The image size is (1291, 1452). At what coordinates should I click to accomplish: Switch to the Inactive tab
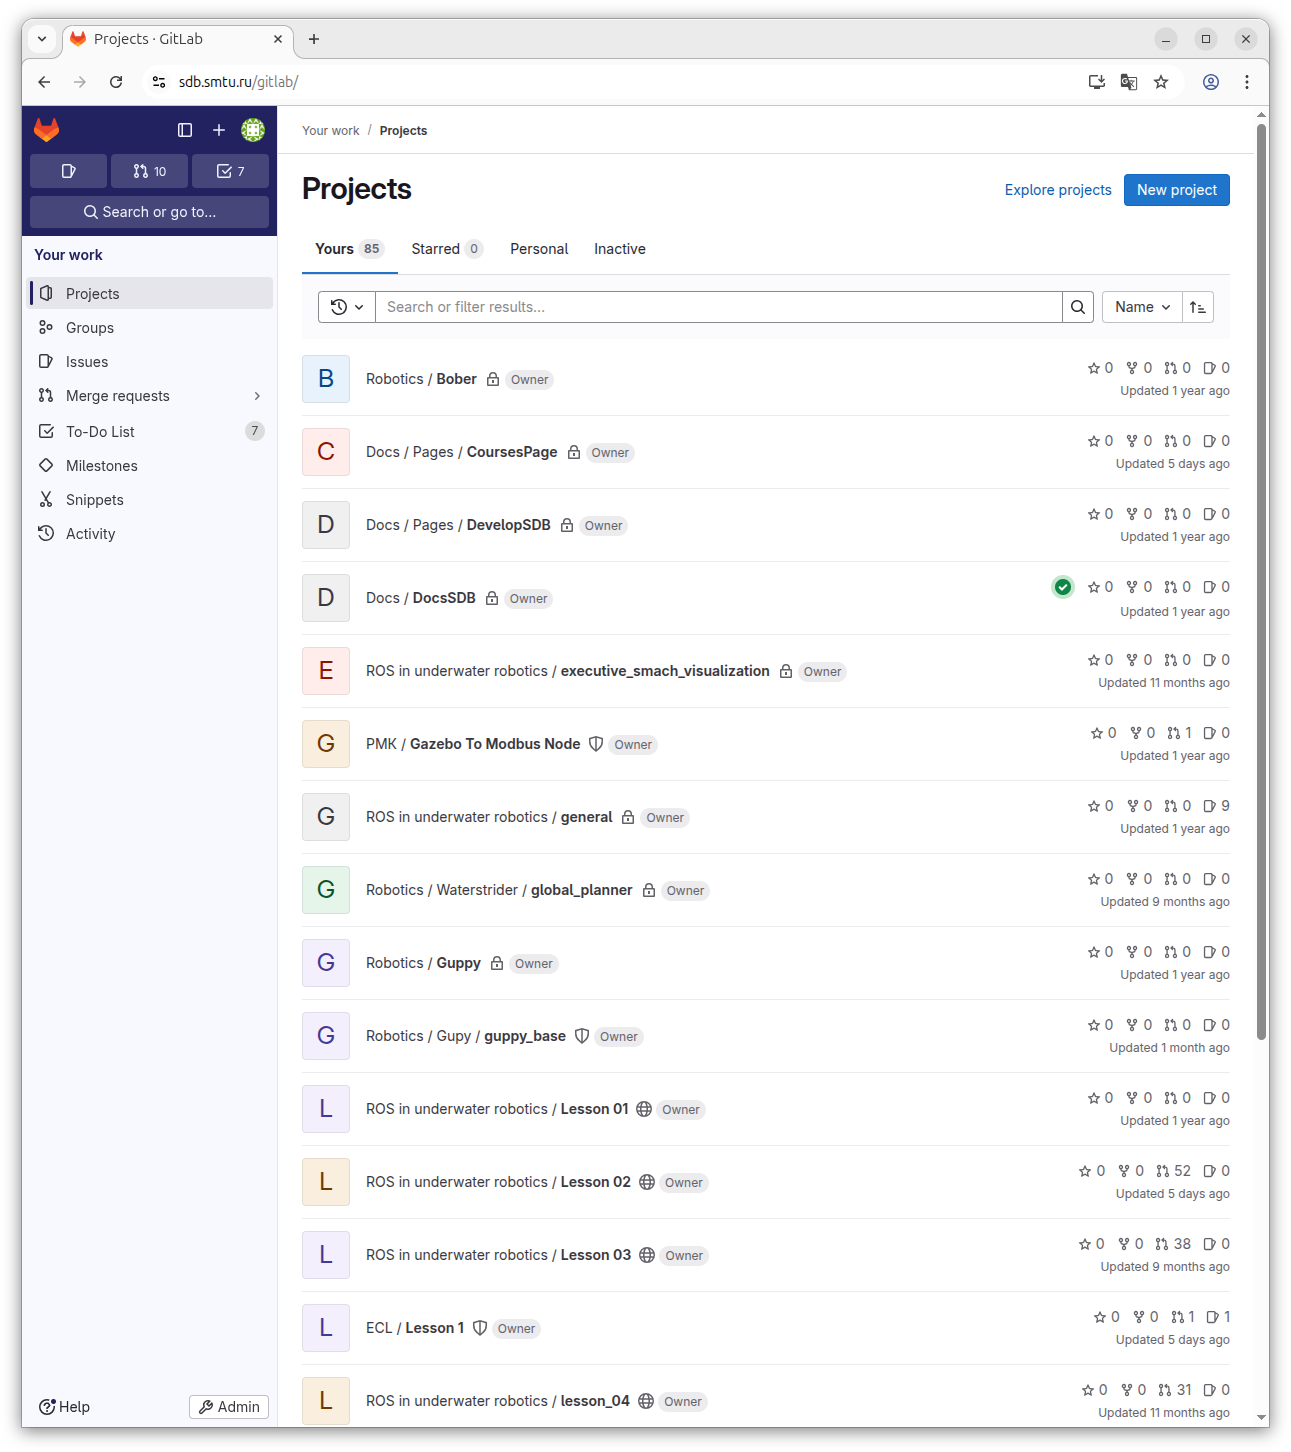[619, 249]
